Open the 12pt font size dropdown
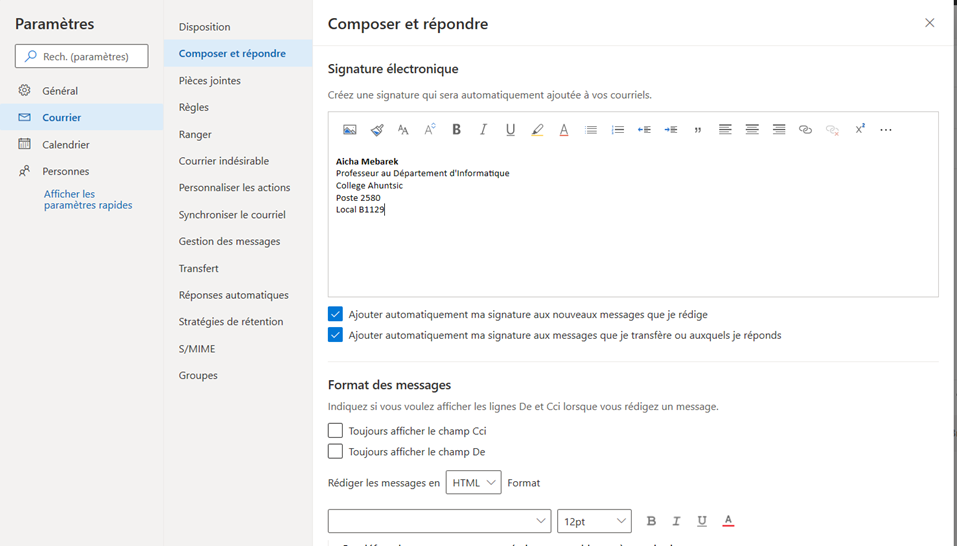This screenshot has height=546, width=957. point(594,521)
